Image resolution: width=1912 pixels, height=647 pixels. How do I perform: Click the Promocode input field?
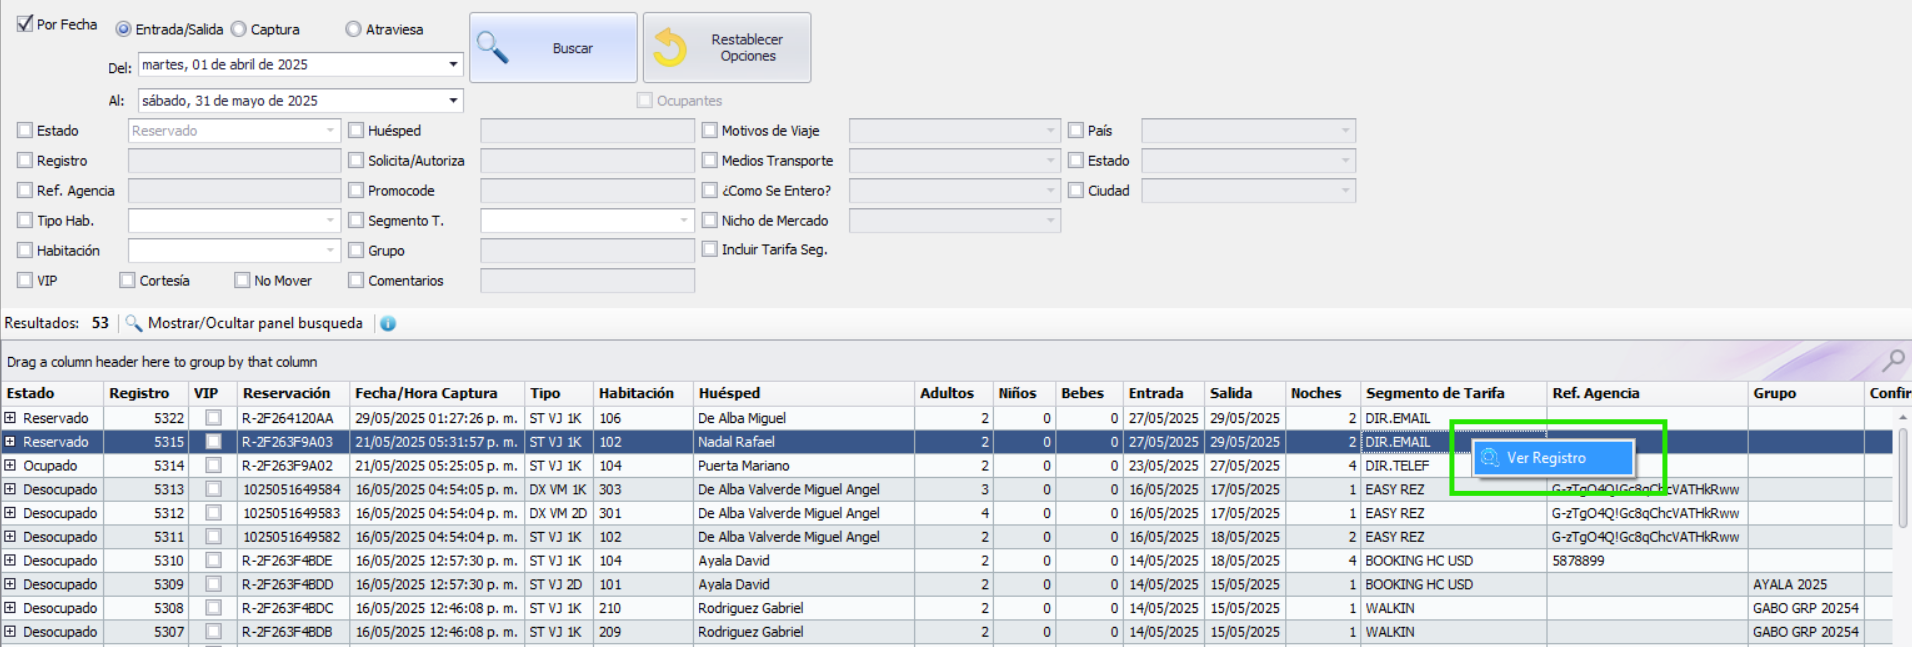tap(587, 190)
